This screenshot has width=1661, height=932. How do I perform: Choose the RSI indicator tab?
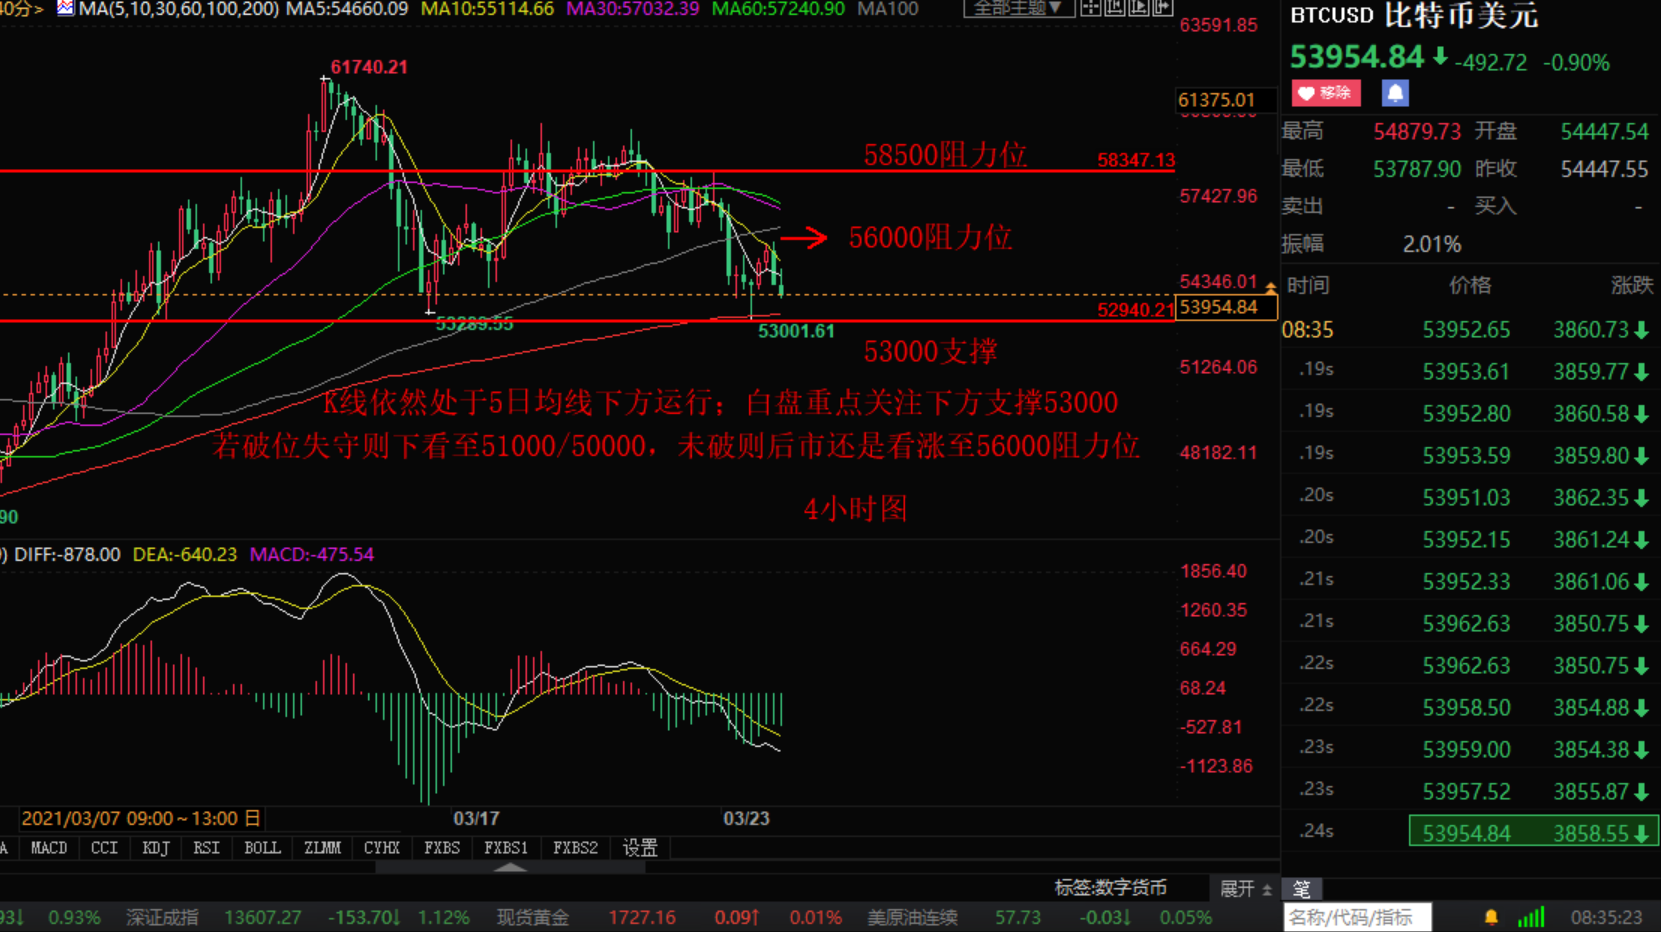pos(207,848)
